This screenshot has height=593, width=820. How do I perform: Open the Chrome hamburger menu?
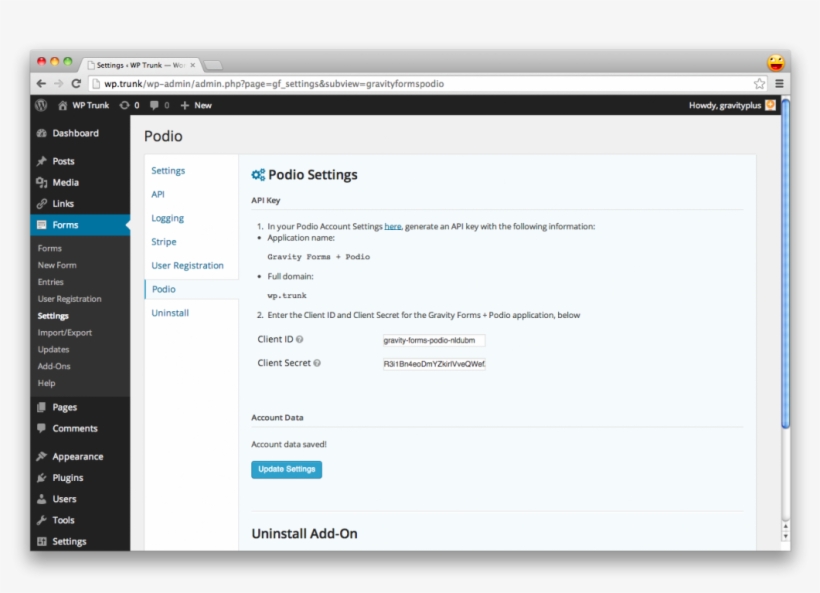779,84
